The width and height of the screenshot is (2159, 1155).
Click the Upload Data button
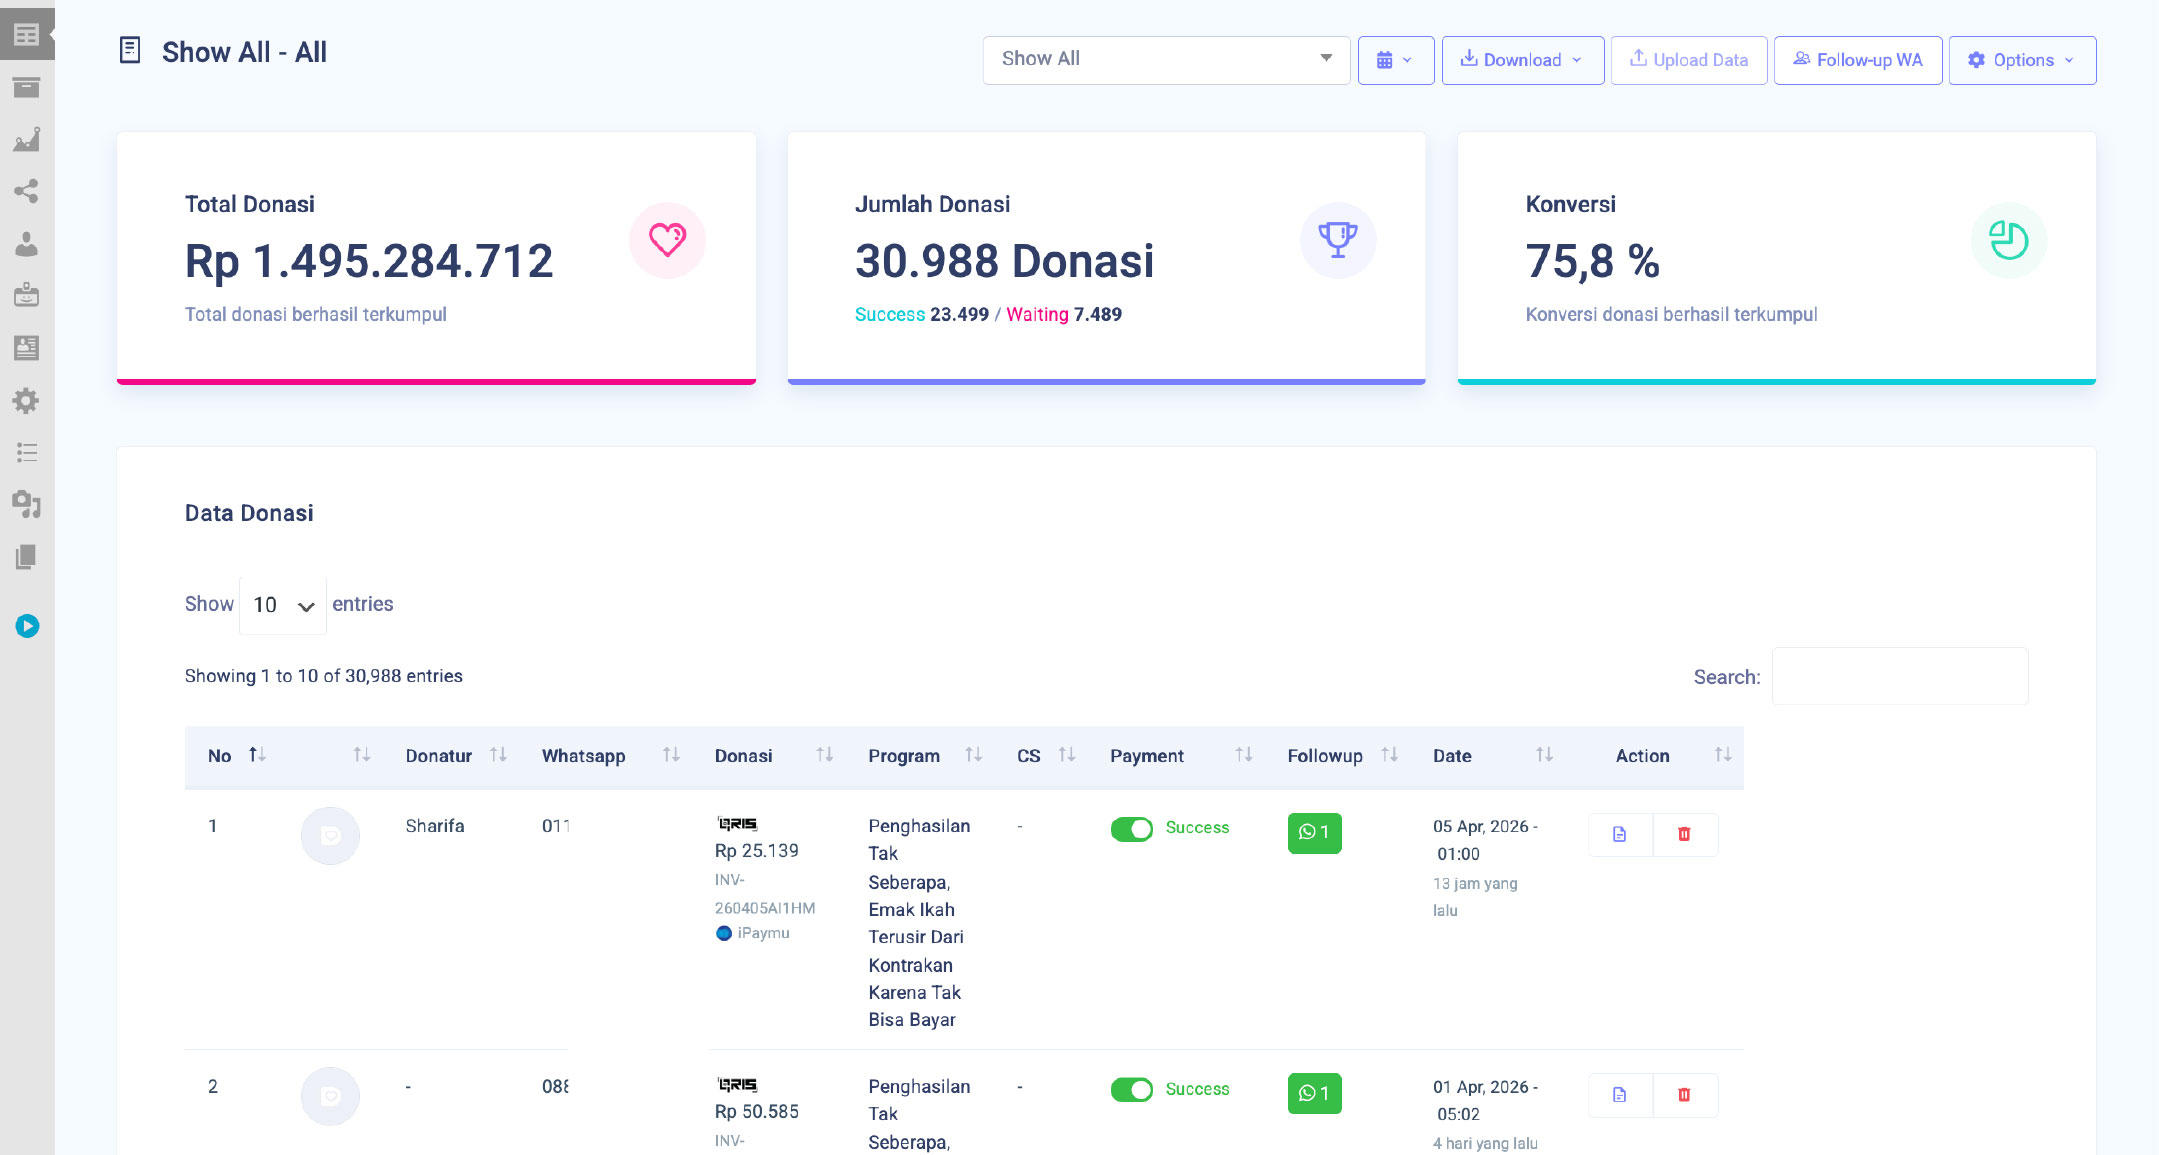(x=1688, y=60)
